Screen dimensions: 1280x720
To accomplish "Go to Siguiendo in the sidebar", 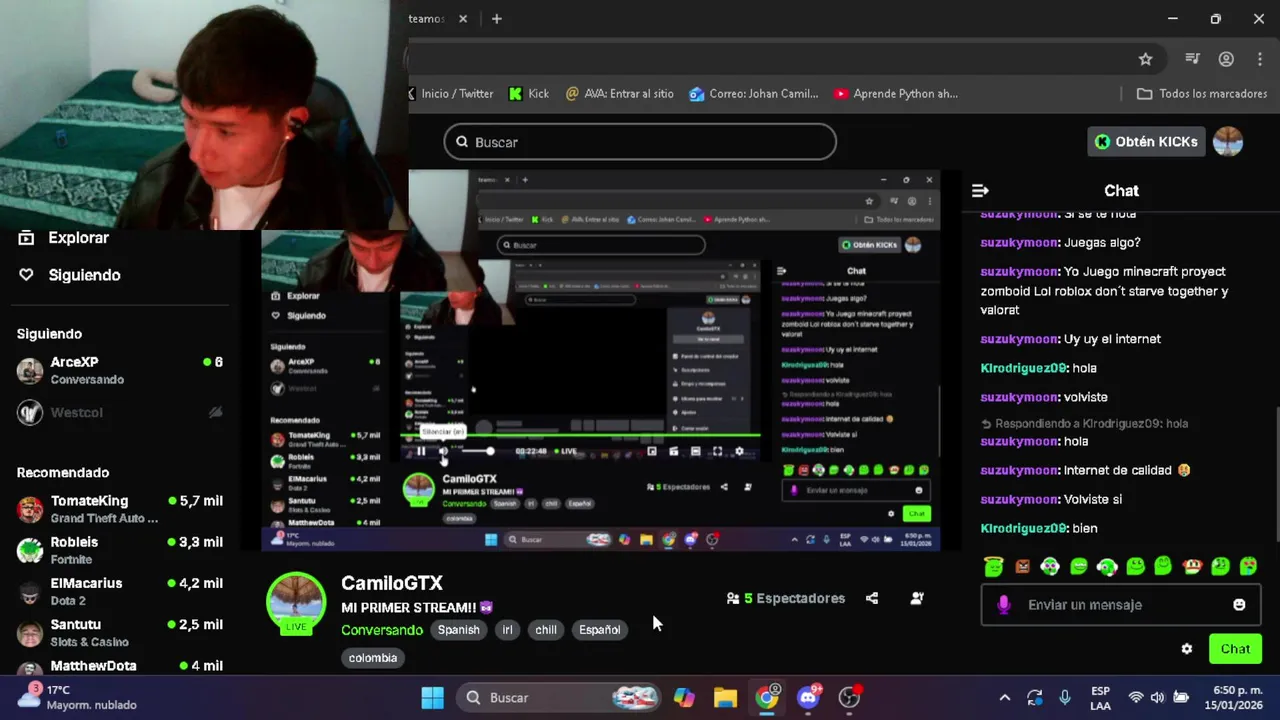I will (x=84, y=275).
